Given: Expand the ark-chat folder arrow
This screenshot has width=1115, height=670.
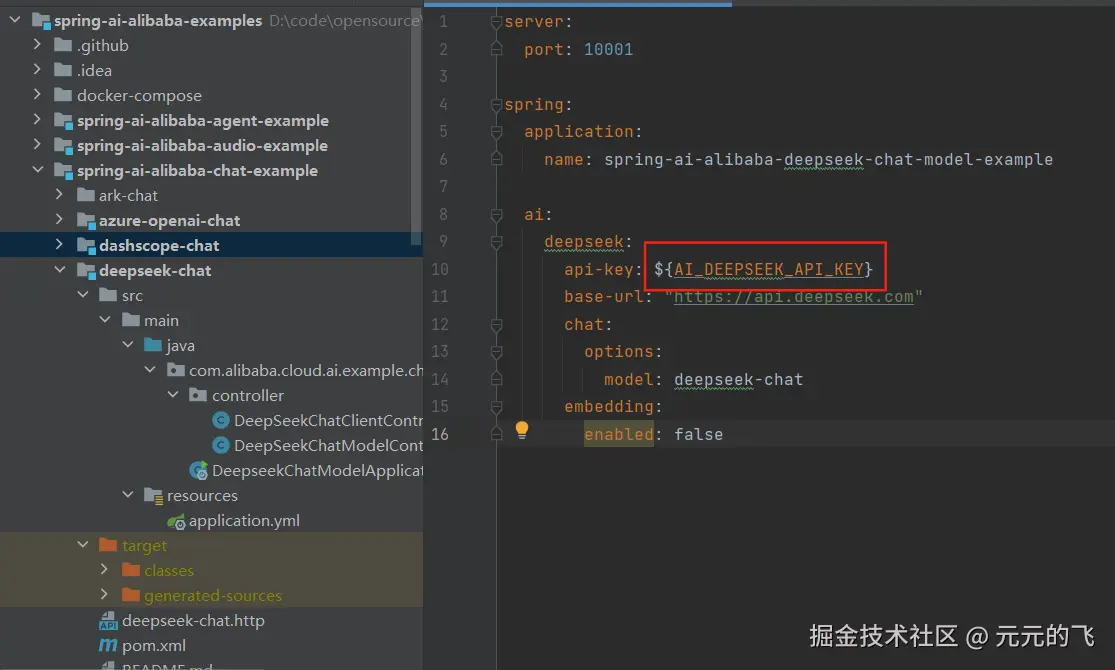Looking at the screenshot, I should tap(59, 195).
